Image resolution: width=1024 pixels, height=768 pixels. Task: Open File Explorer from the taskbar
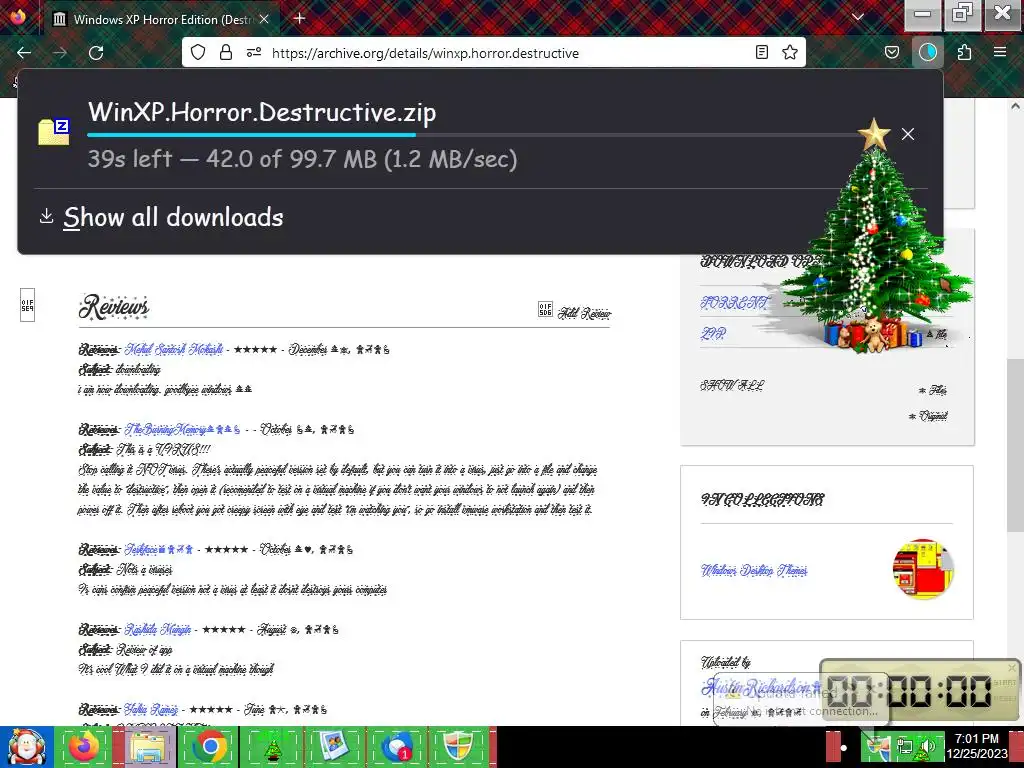147,746
